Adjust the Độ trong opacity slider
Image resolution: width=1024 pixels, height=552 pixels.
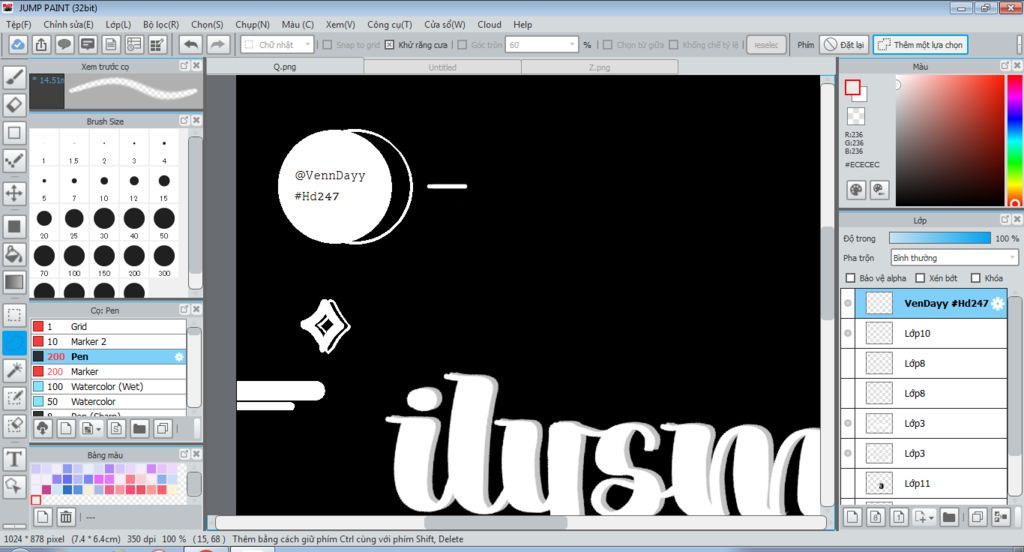point(940,238)
